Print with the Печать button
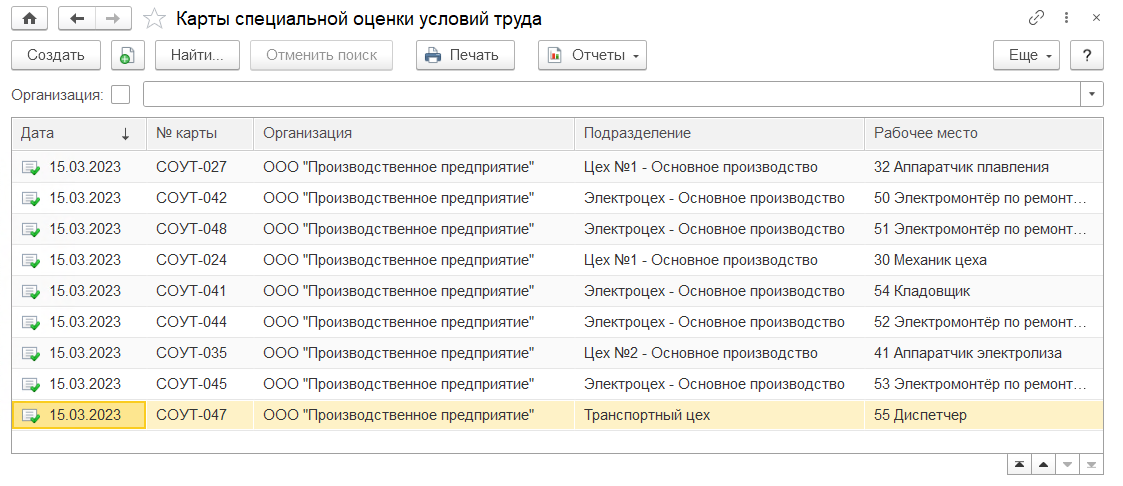1123x486 pixels. point(465,55)
